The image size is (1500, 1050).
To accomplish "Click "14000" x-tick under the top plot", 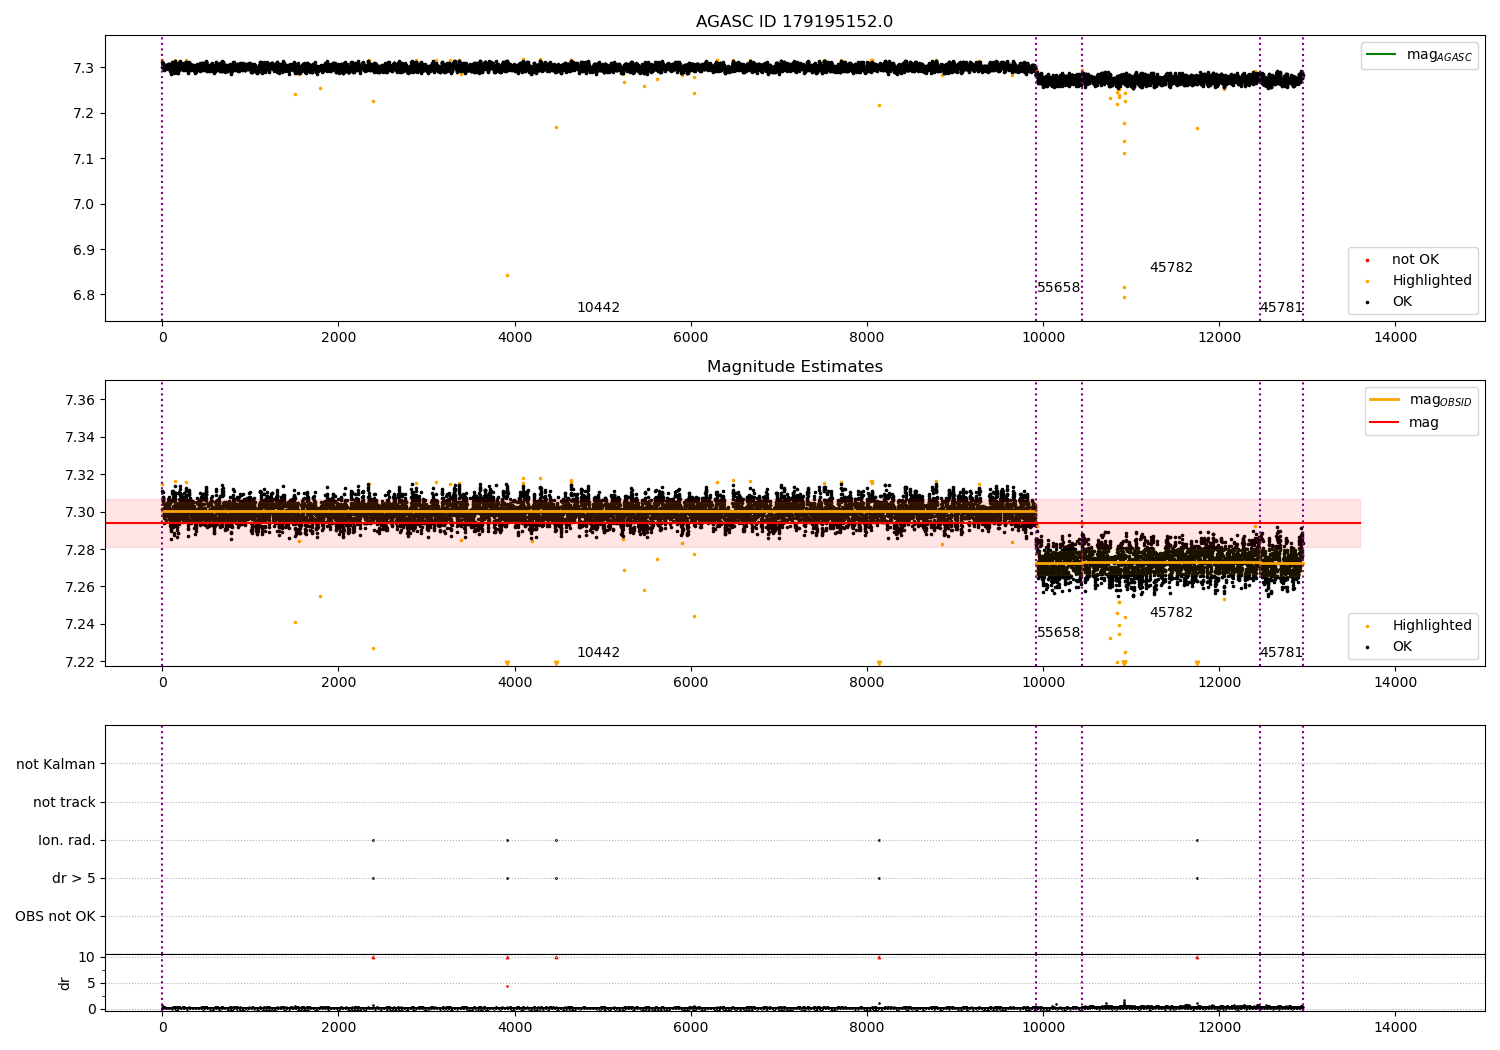I will [x=1395, y=338].
